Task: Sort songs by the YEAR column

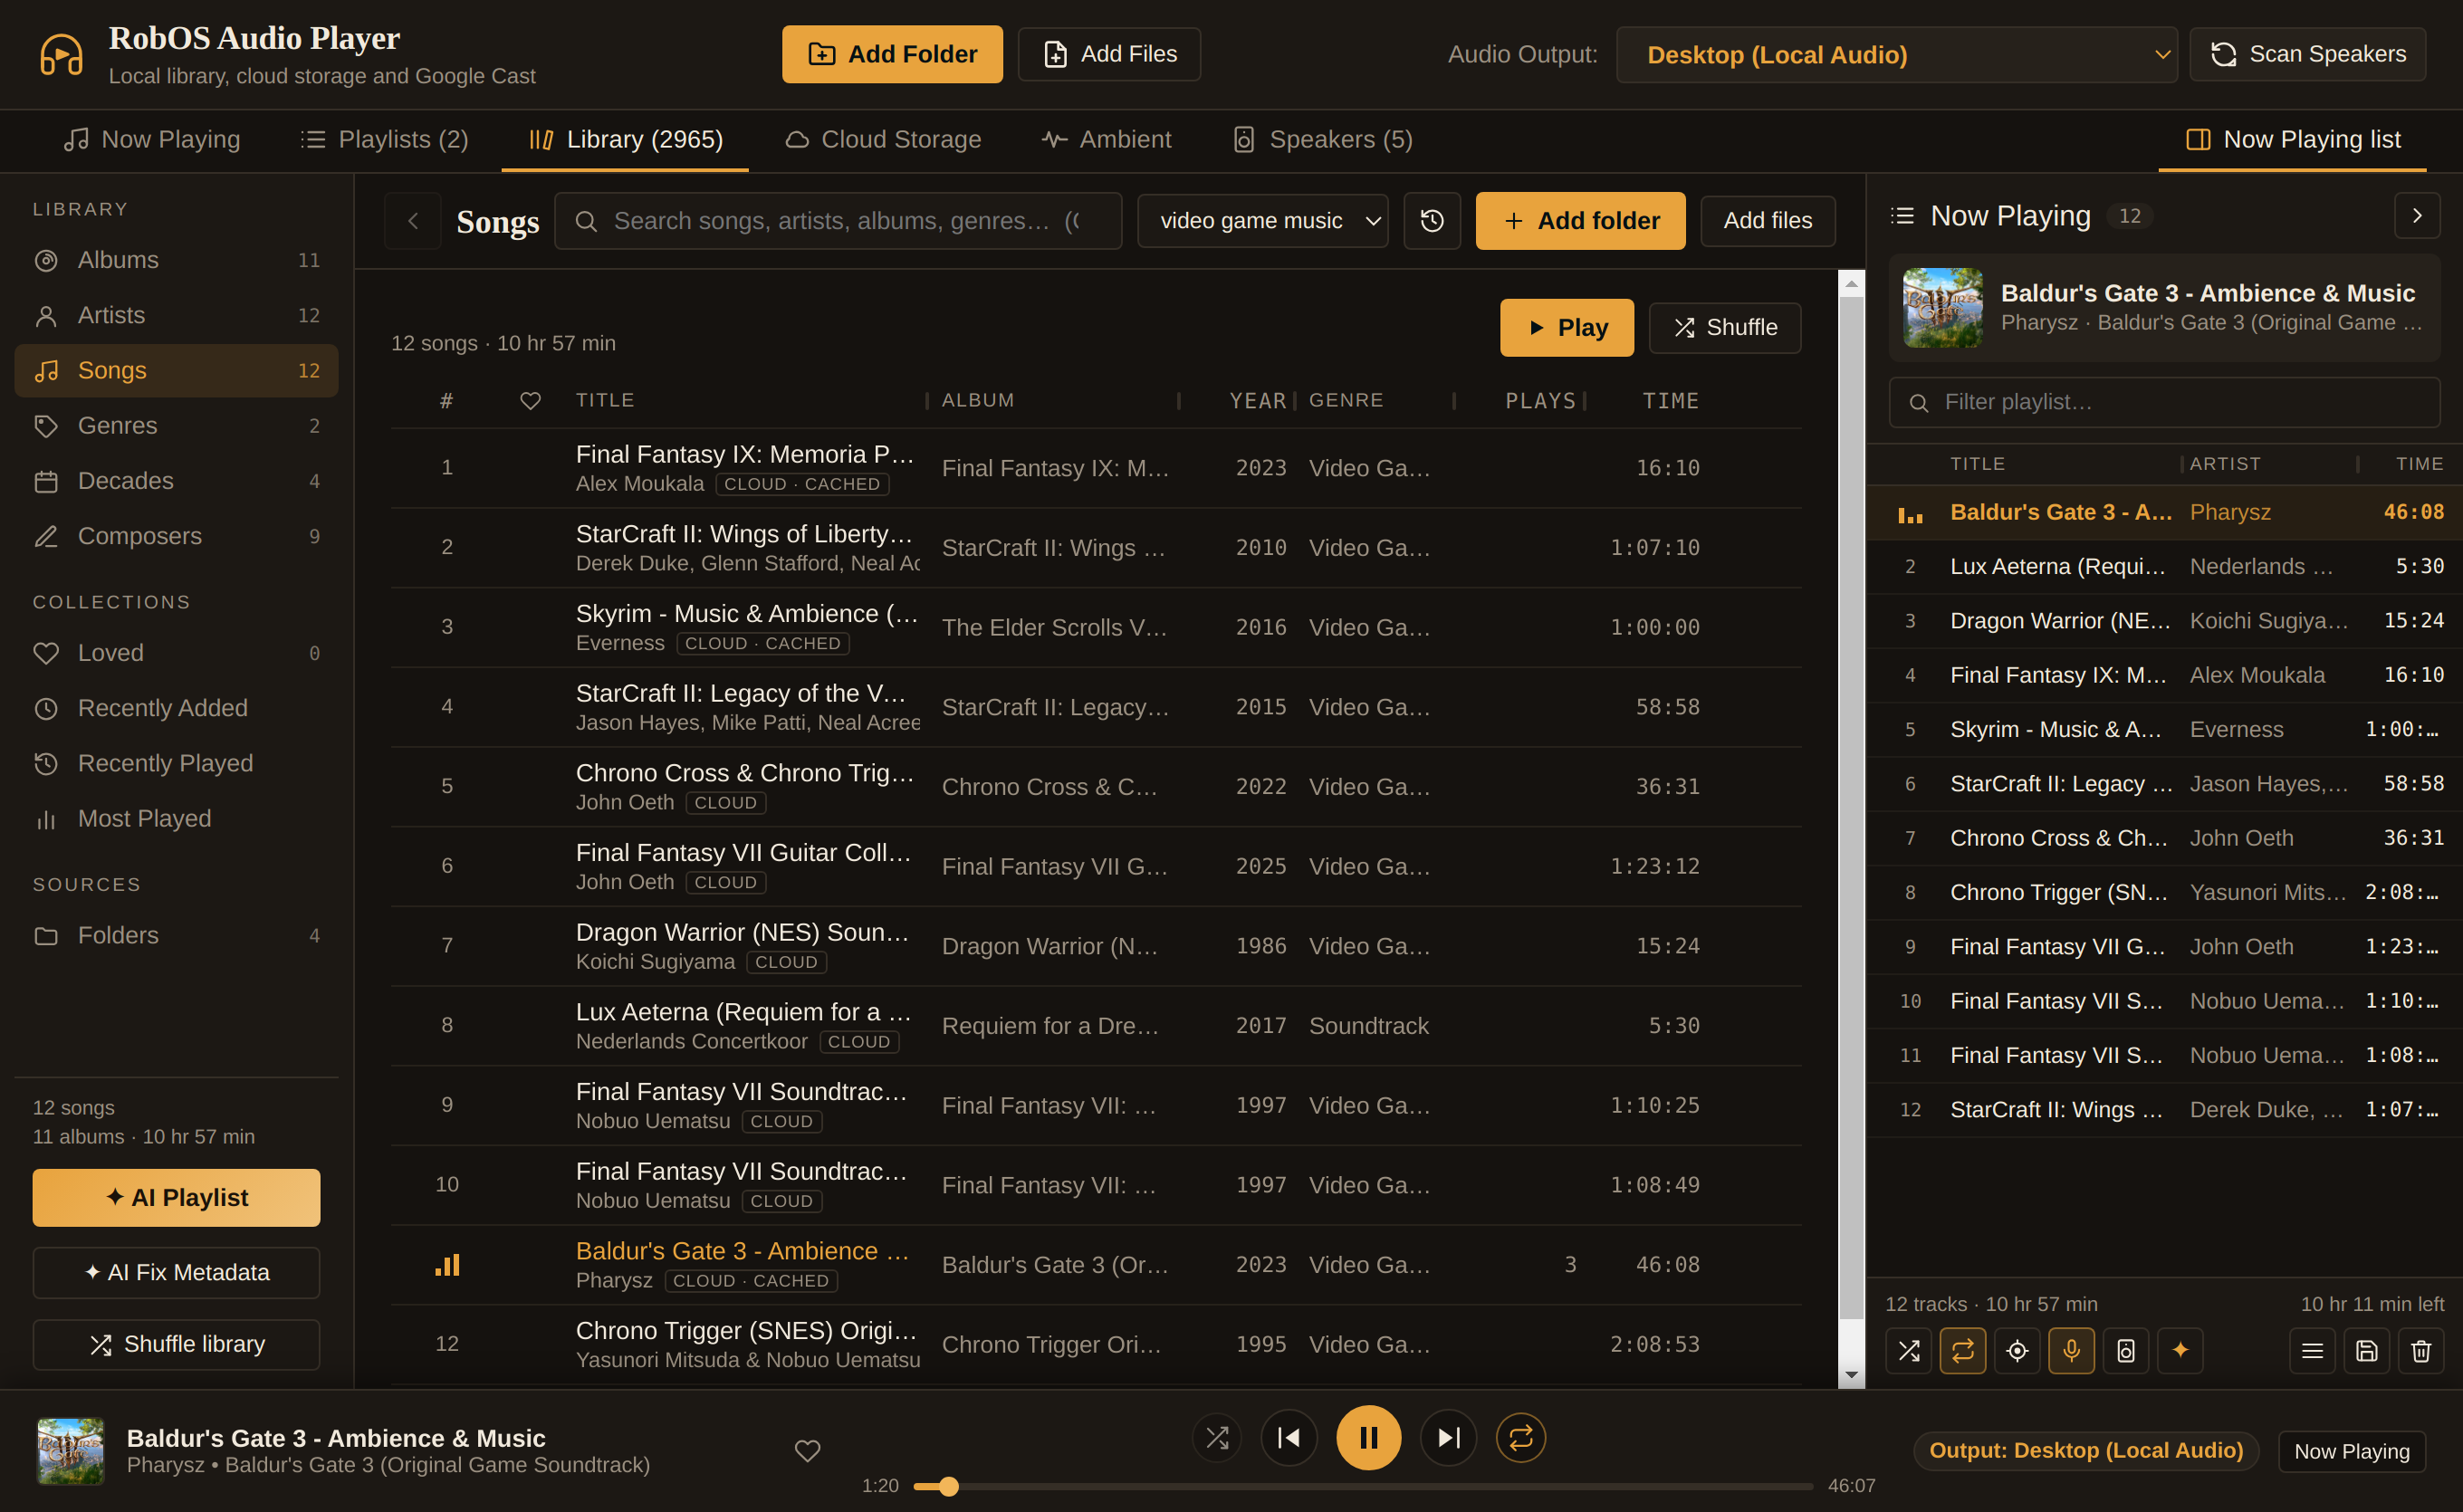Action: pos(1257,401)
